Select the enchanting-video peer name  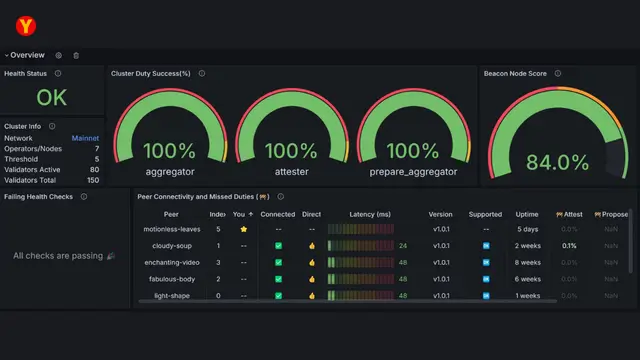point(172,262)
